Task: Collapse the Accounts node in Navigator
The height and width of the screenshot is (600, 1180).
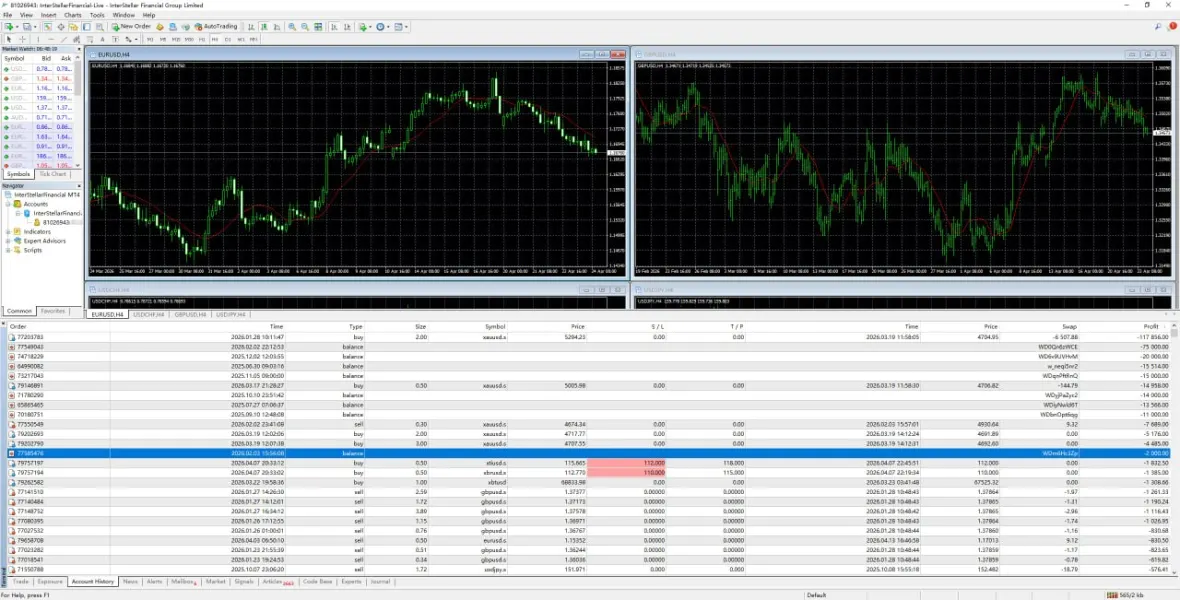Action: pyautogui.click(x=8, y=204)
